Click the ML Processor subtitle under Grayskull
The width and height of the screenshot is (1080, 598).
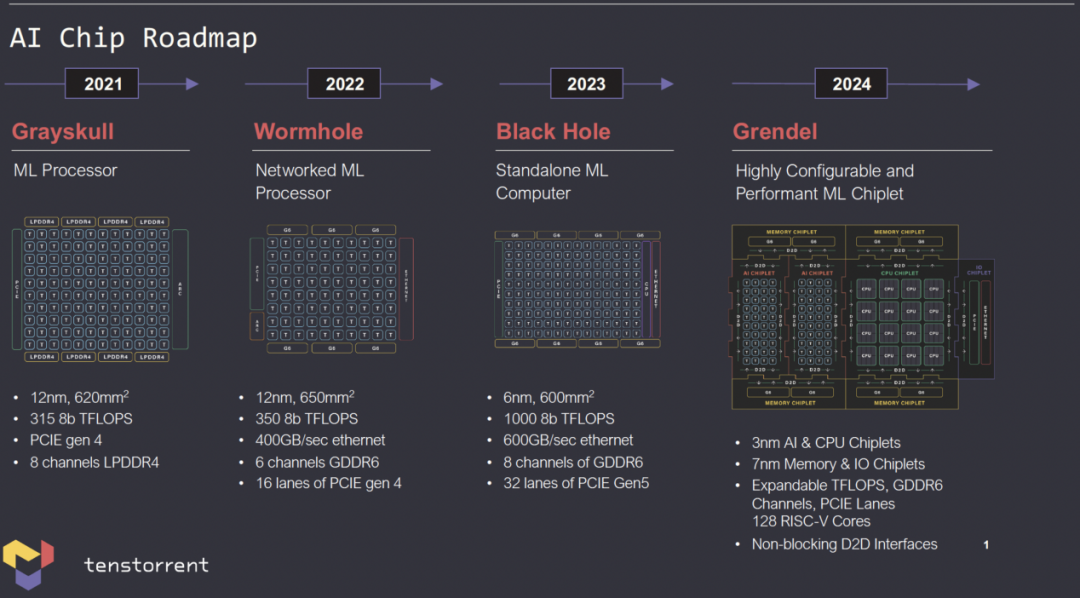65,170
